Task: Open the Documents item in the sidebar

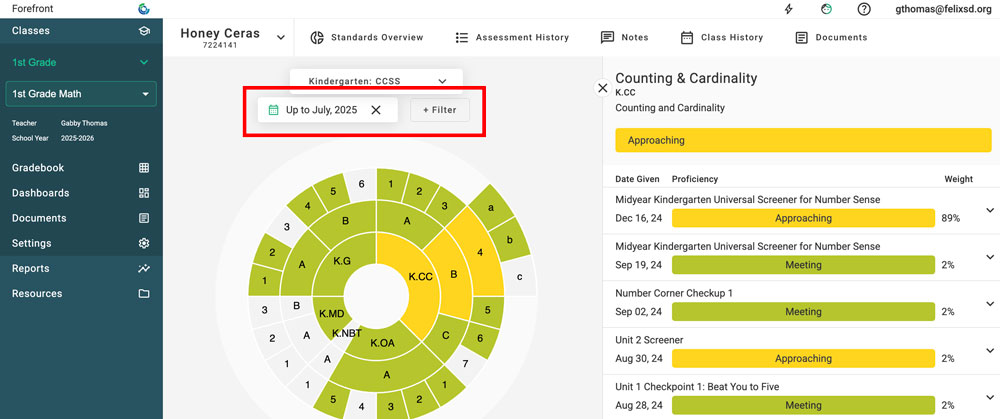Action: point(39,218)
